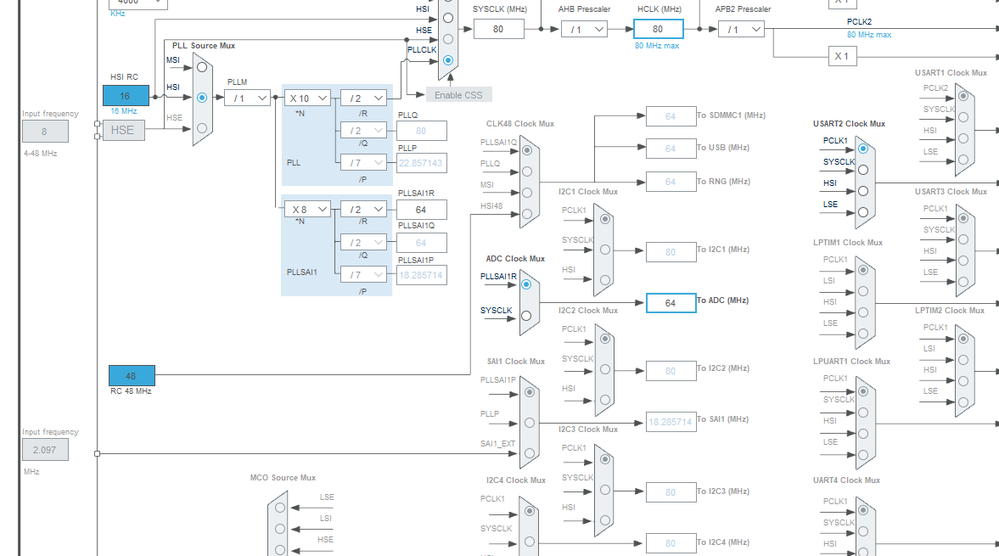Open the AHB Prescaler dropdown
This screenshot has width=999, height=556.
click(x=584, y=29)
